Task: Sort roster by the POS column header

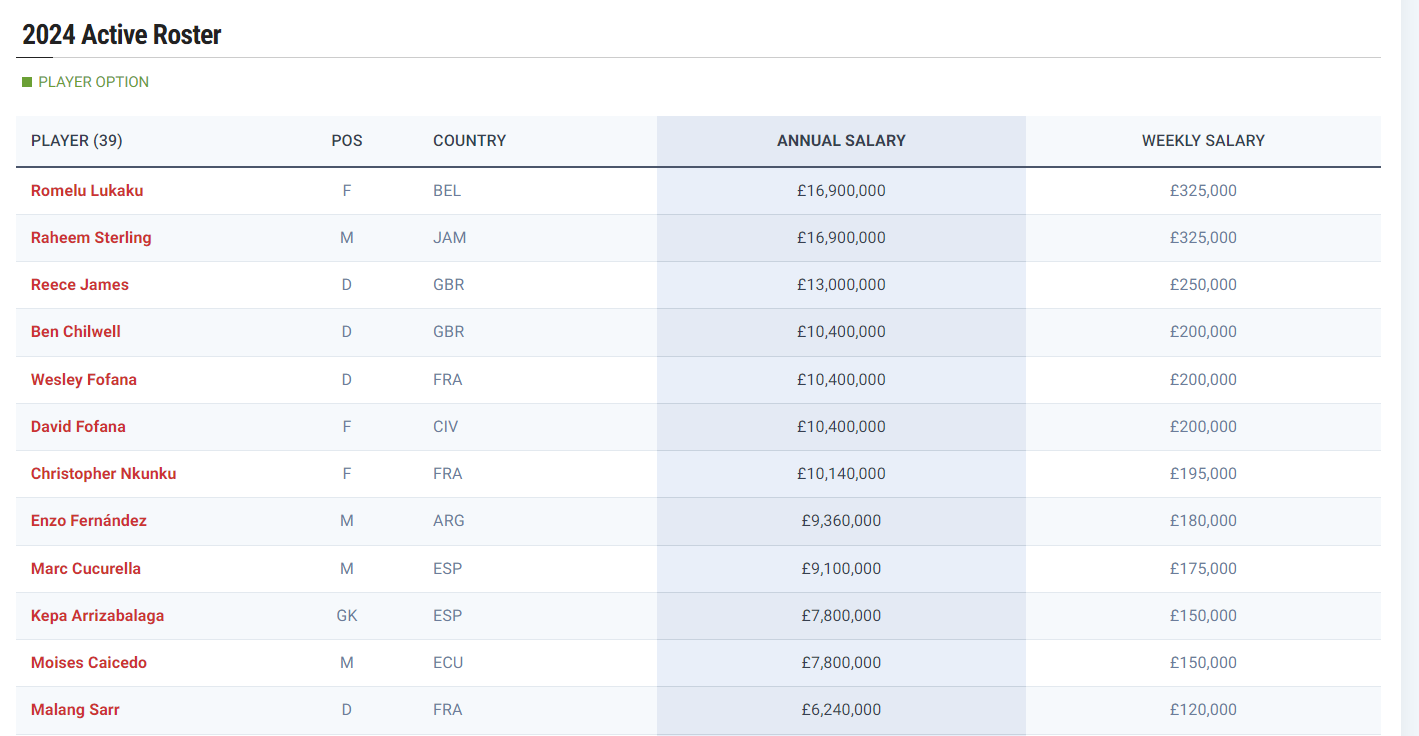Action: point(347,141)
